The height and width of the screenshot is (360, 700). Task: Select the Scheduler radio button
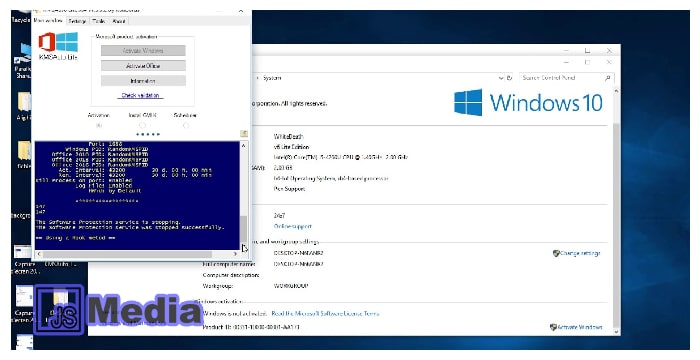[x=186, y=126]
